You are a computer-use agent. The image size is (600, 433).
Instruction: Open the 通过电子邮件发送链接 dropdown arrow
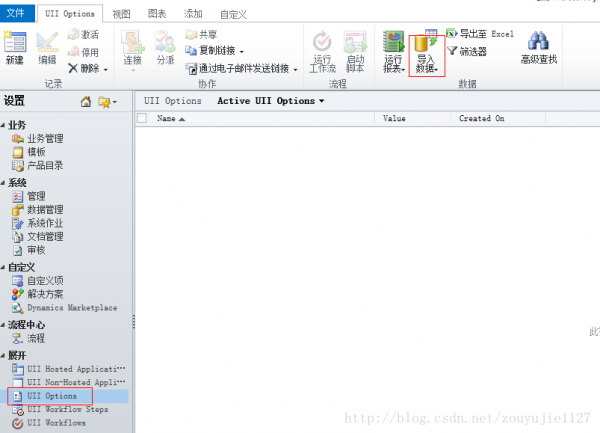click(x=295, y=70)
